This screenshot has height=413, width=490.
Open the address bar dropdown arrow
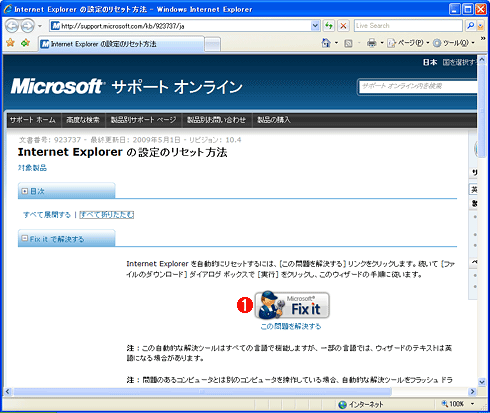pos(315,26)
